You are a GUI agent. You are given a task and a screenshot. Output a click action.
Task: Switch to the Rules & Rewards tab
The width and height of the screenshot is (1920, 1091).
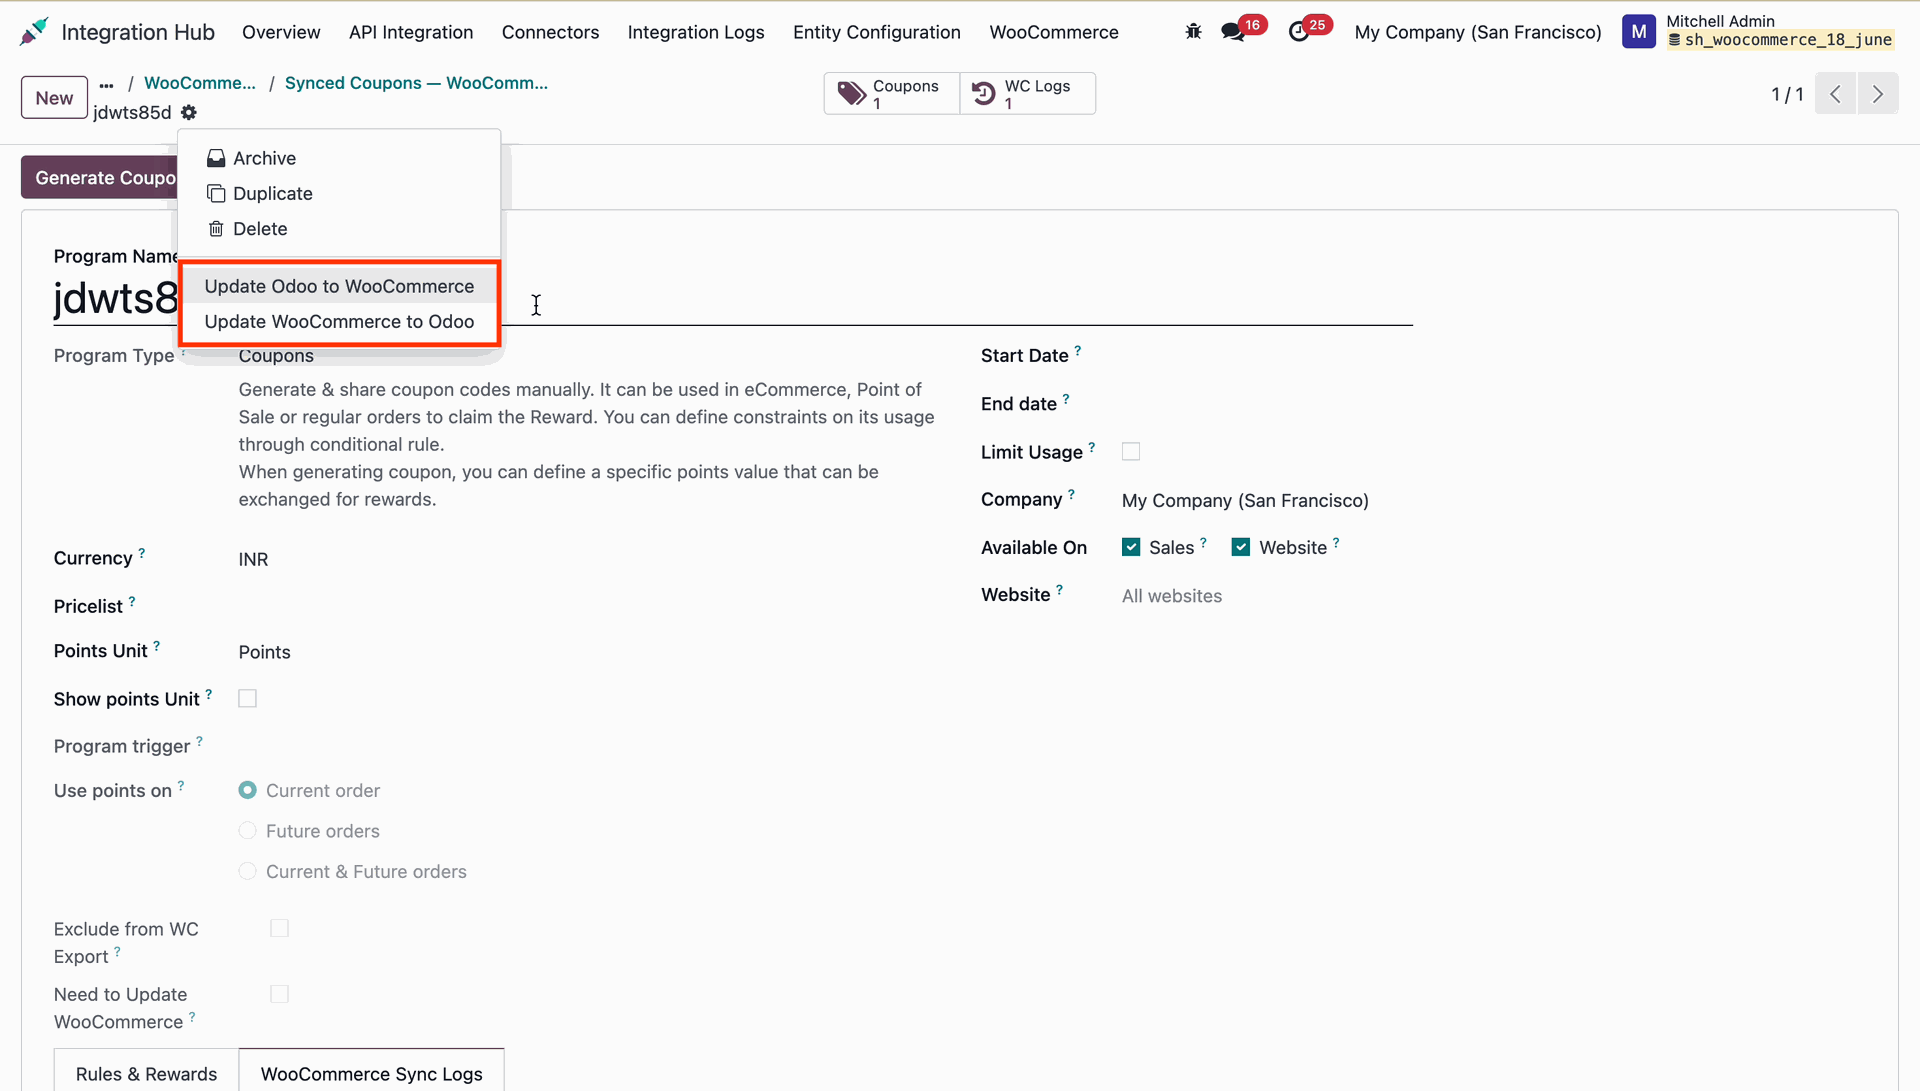146,1073
